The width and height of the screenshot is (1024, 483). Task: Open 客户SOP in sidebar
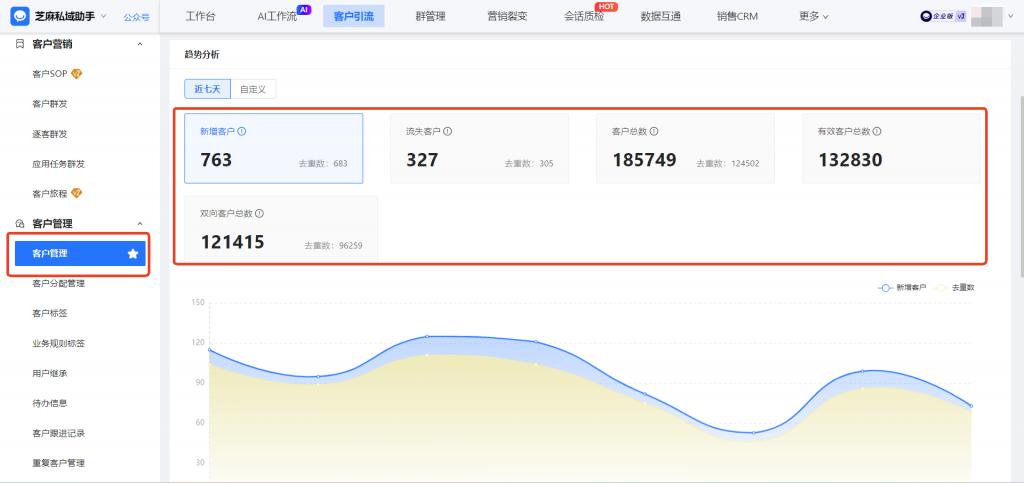point(50,74)
